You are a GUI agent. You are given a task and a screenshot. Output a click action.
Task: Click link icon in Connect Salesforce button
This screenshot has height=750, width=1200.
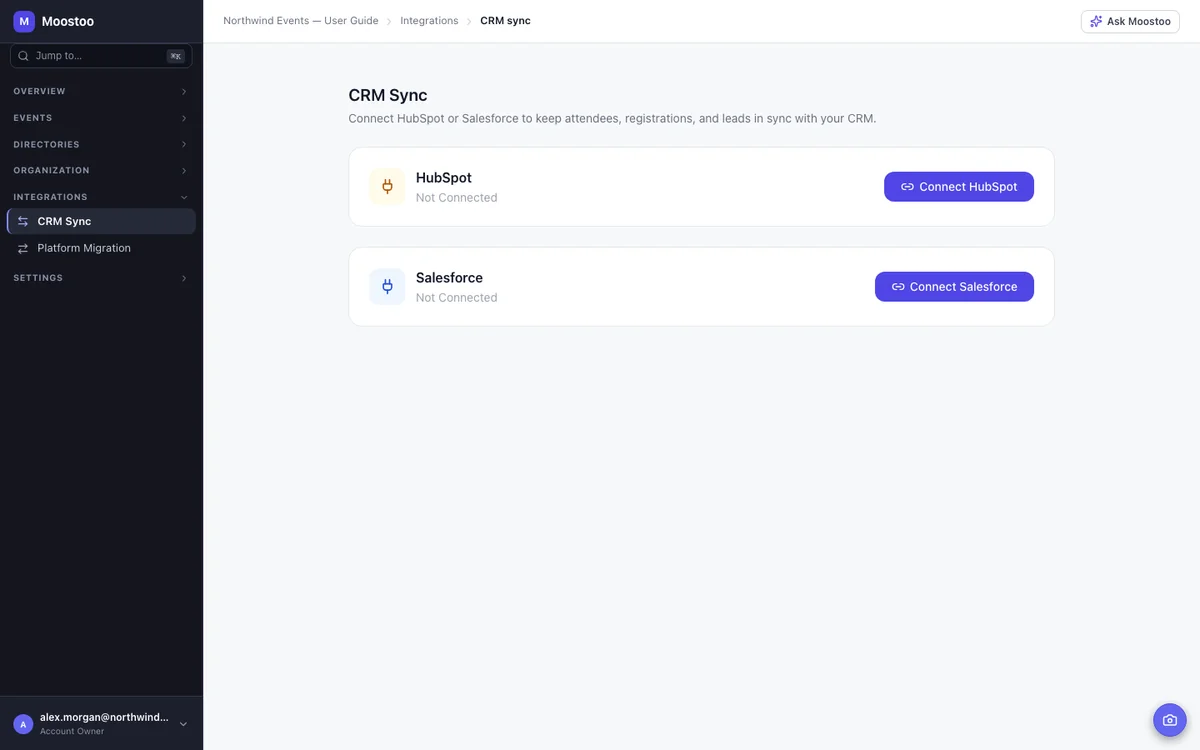point(898,287)
